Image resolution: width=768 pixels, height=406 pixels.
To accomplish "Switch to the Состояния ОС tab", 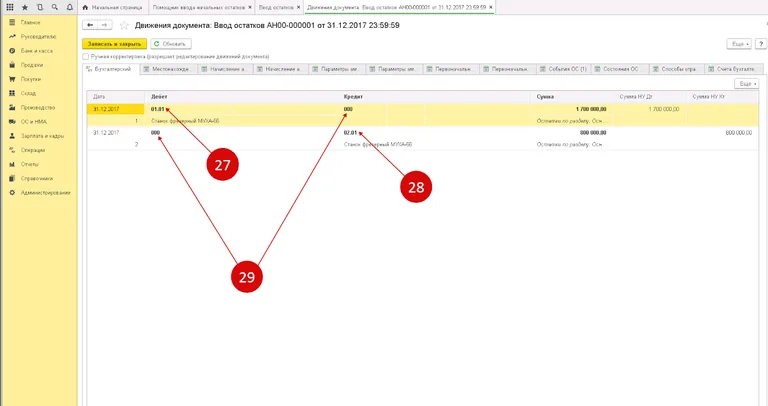I will point(618,70).
